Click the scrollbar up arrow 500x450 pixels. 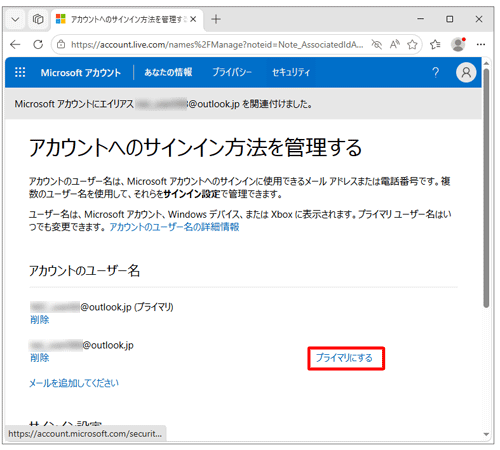click(486, 63)
